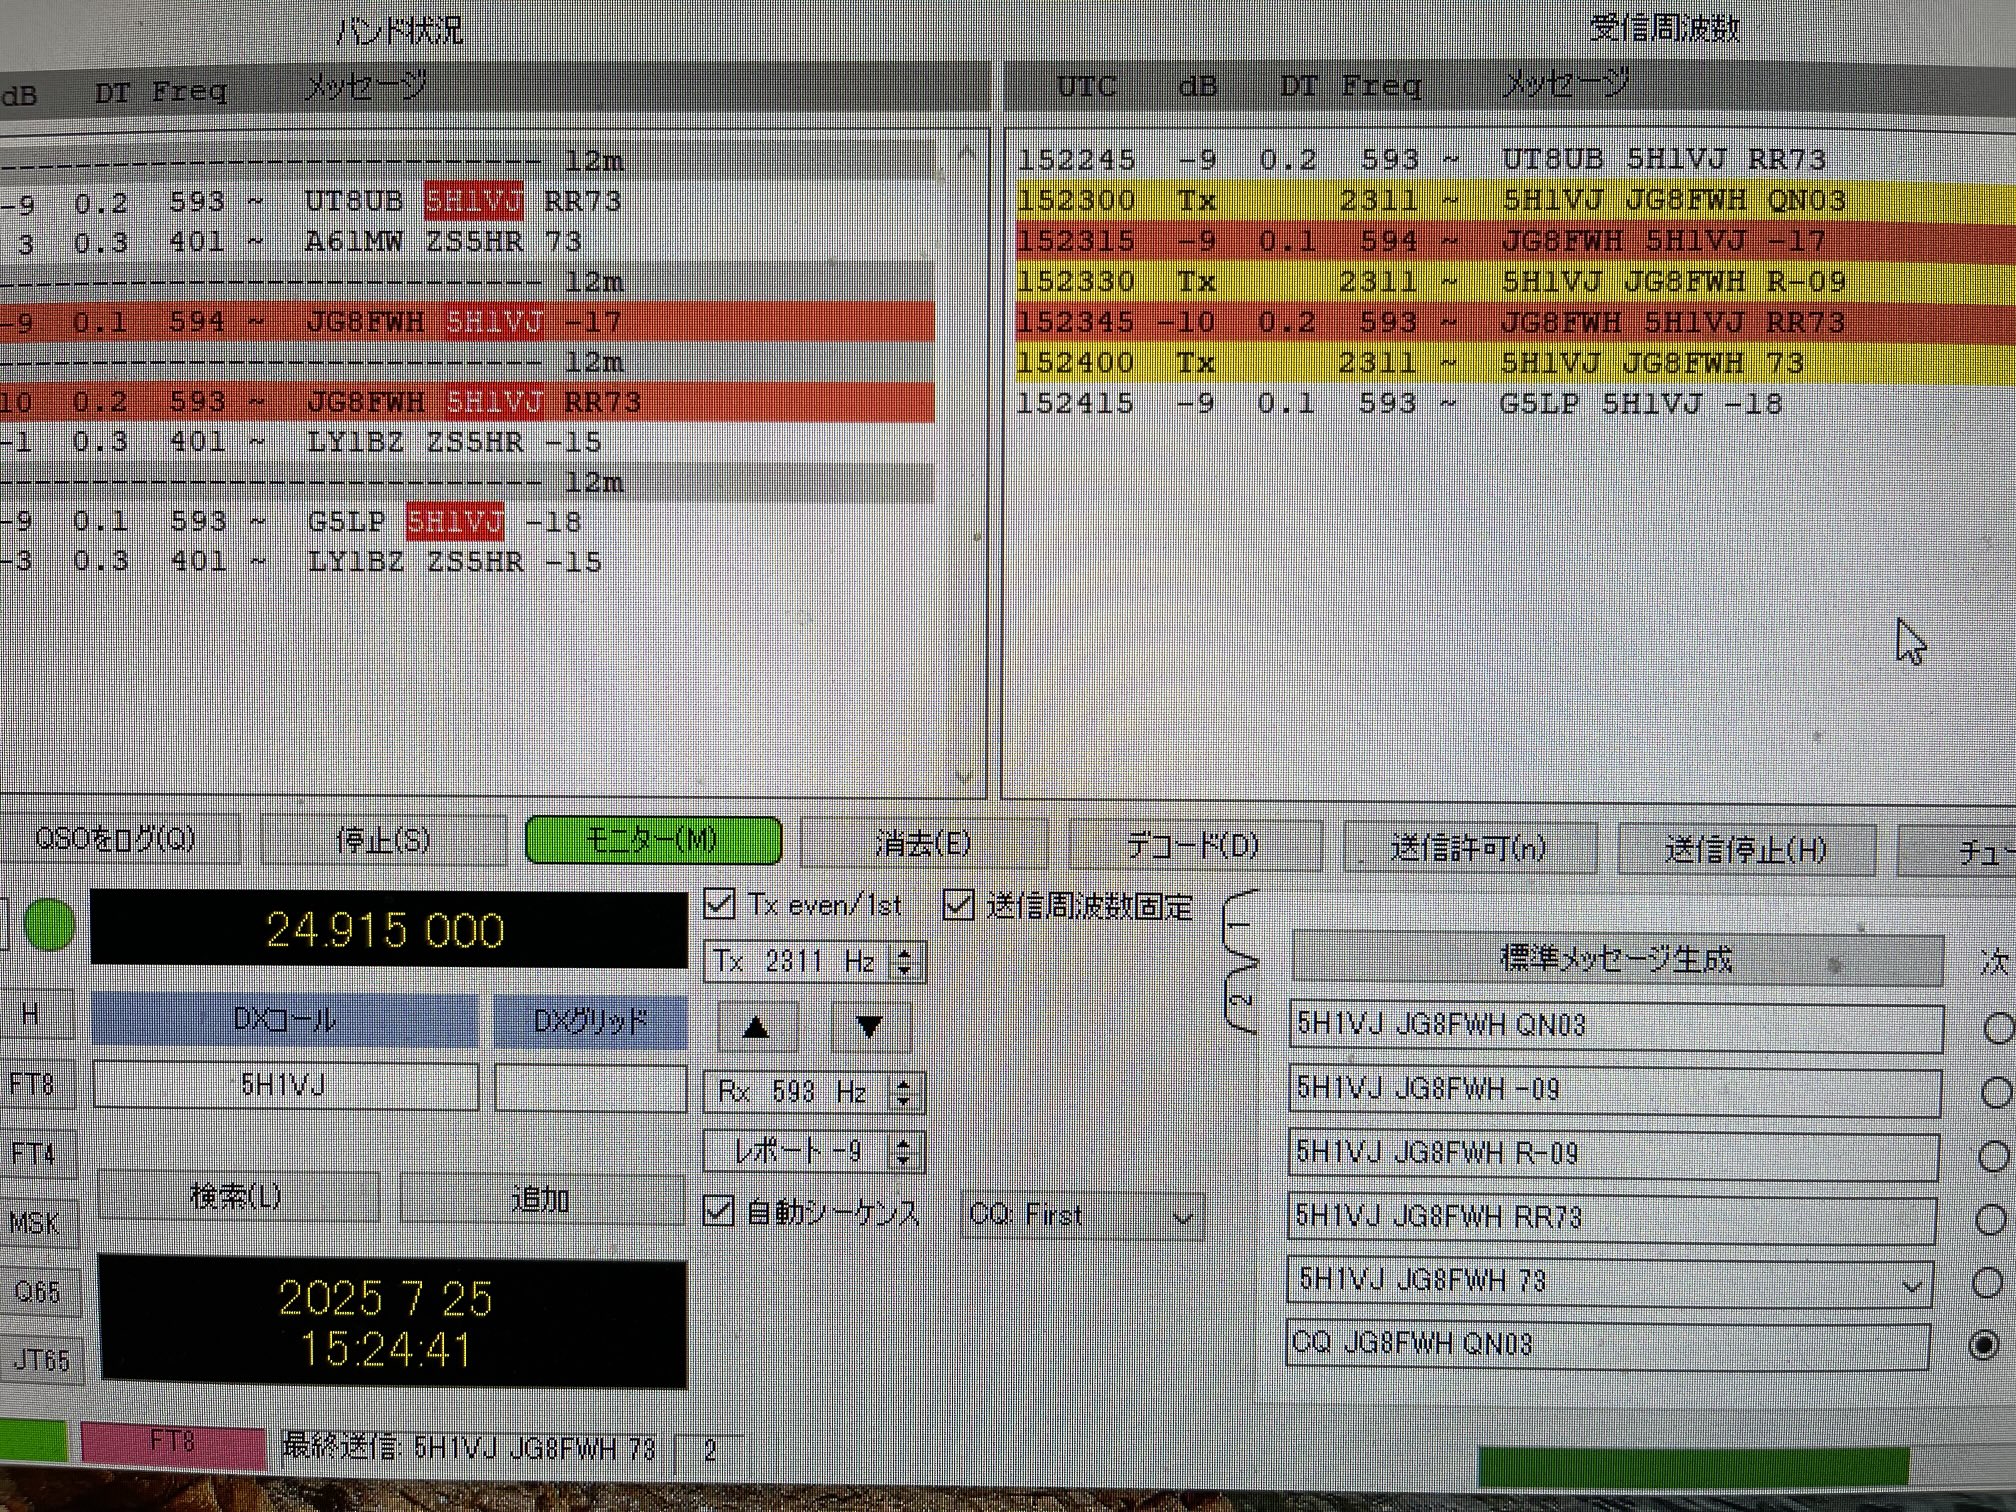Increase Tx 2311 Hz spinner value

click(905, 953)
